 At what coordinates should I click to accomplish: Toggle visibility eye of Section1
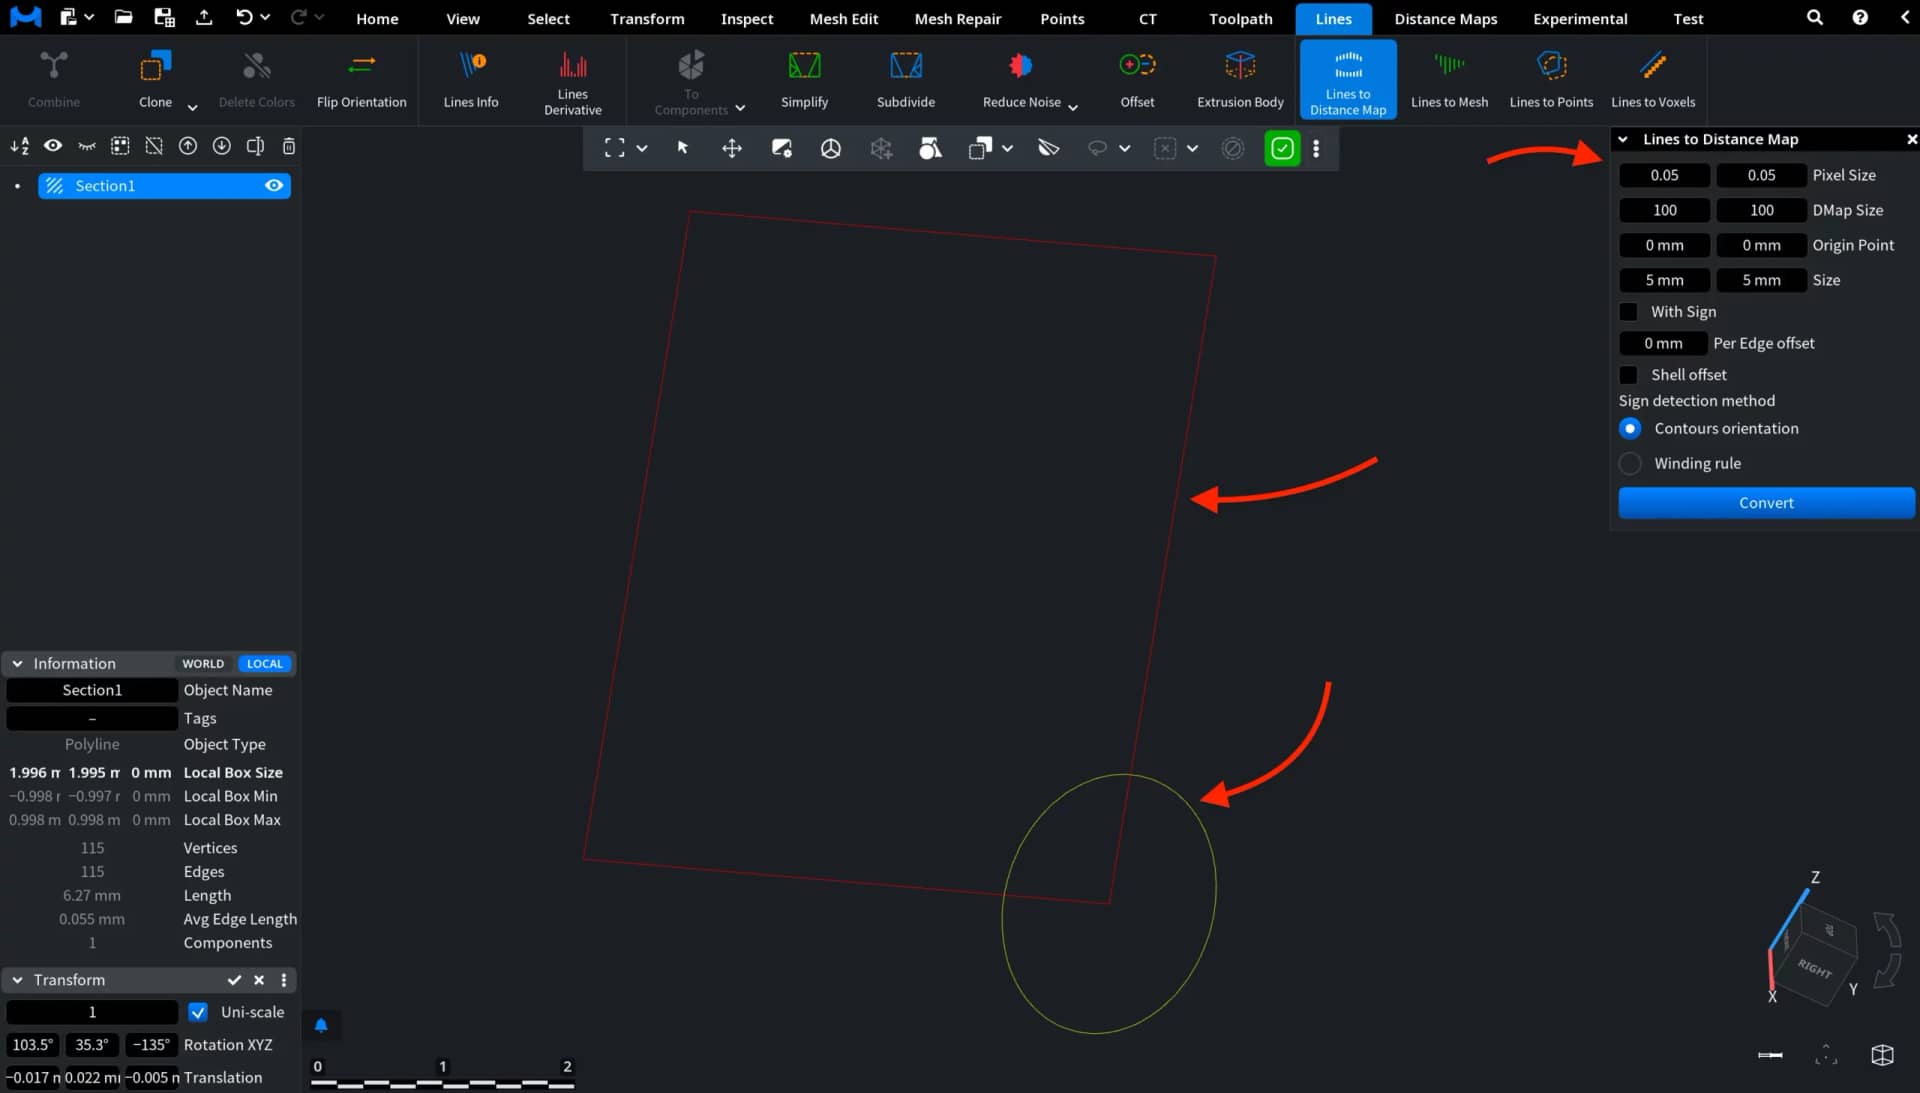coord(274,185)
